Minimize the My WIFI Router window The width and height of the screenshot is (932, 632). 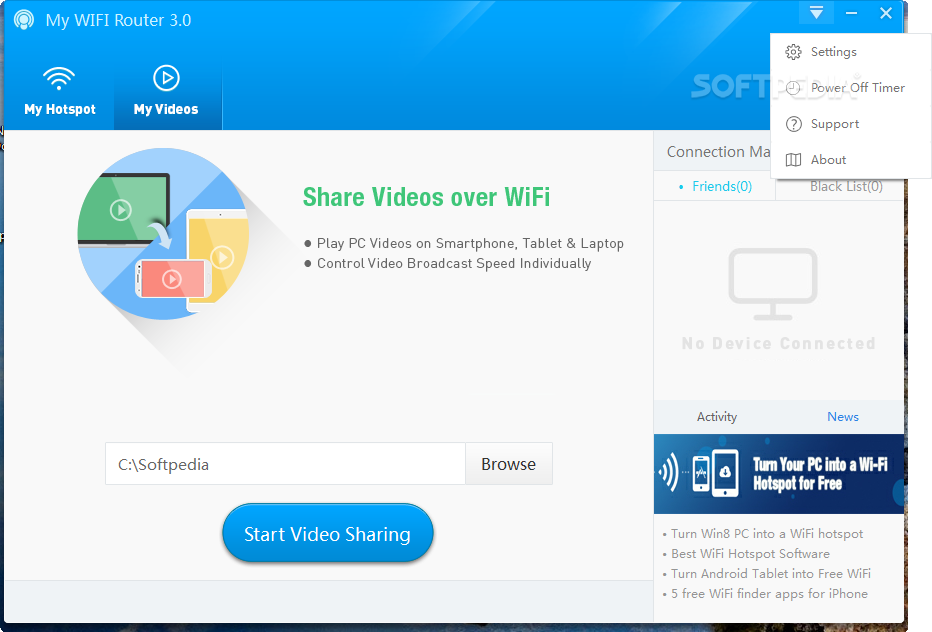(x=852, y=12)
